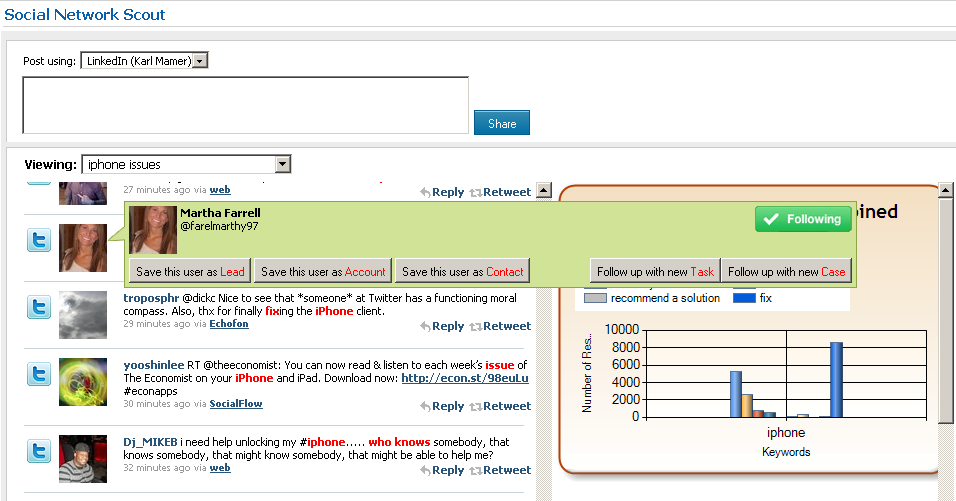Open web source link under 32 minutes ago
Viewport: 956px width, 501px height.
click(x=220, y=467)
